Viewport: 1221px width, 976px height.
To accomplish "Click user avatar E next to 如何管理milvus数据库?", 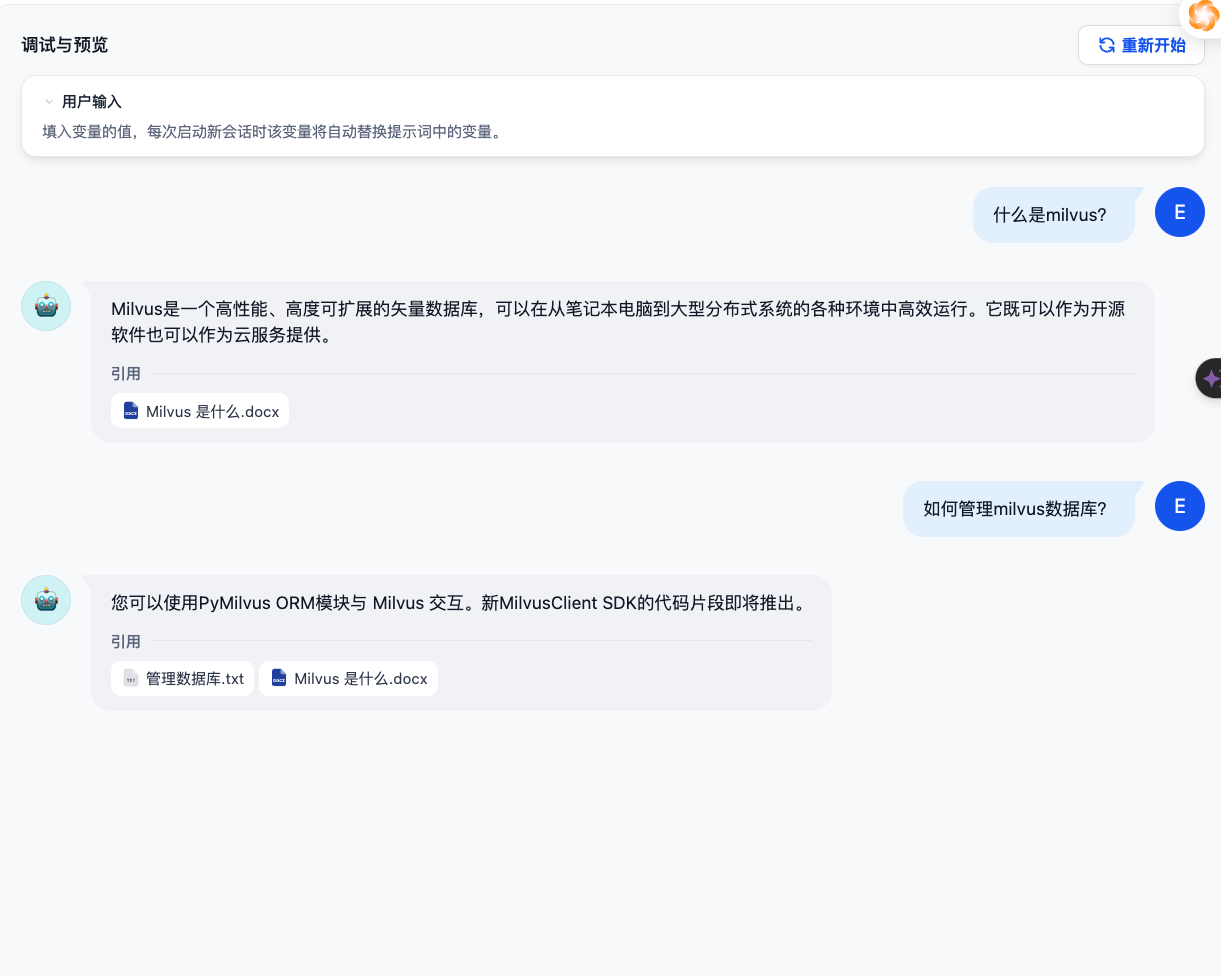I will [1180, 506].
